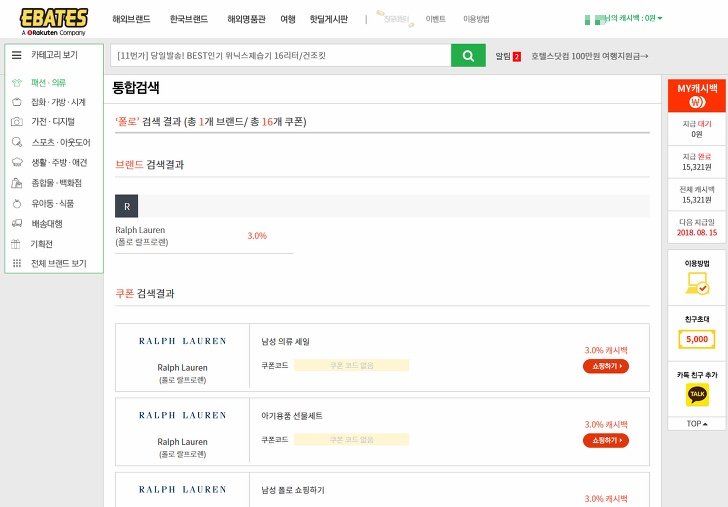Click the chef hat icon for 생활·주방·여견

pos(17,162)
